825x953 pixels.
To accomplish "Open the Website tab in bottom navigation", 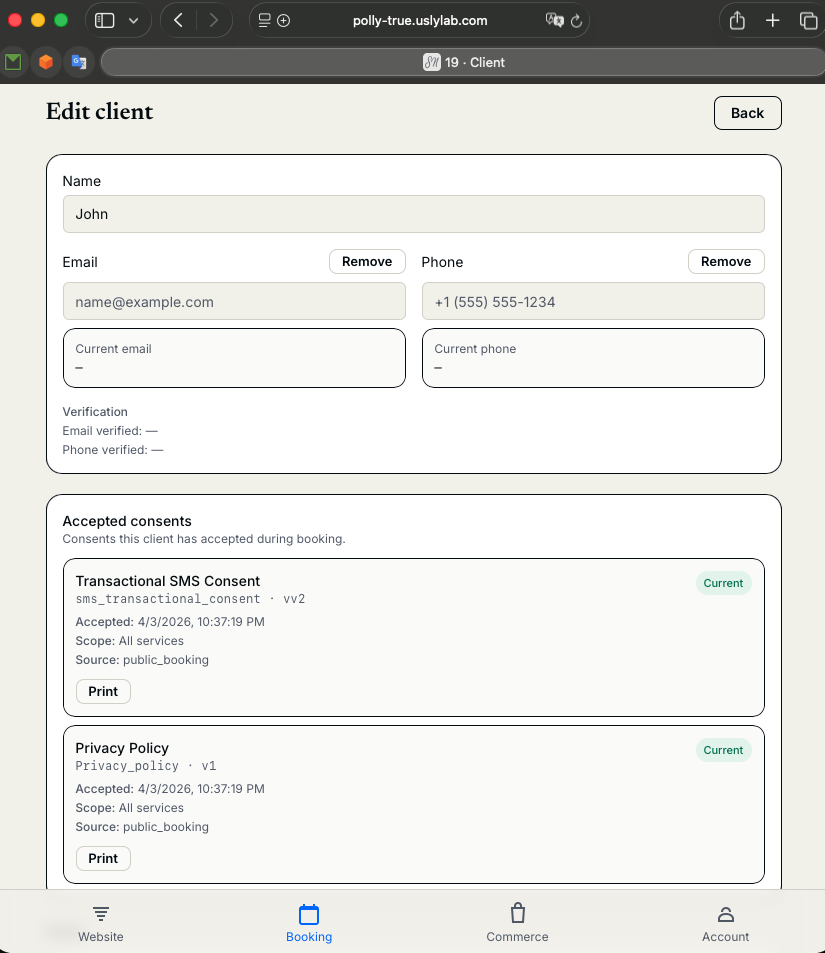I will click(x=101, y=924).
